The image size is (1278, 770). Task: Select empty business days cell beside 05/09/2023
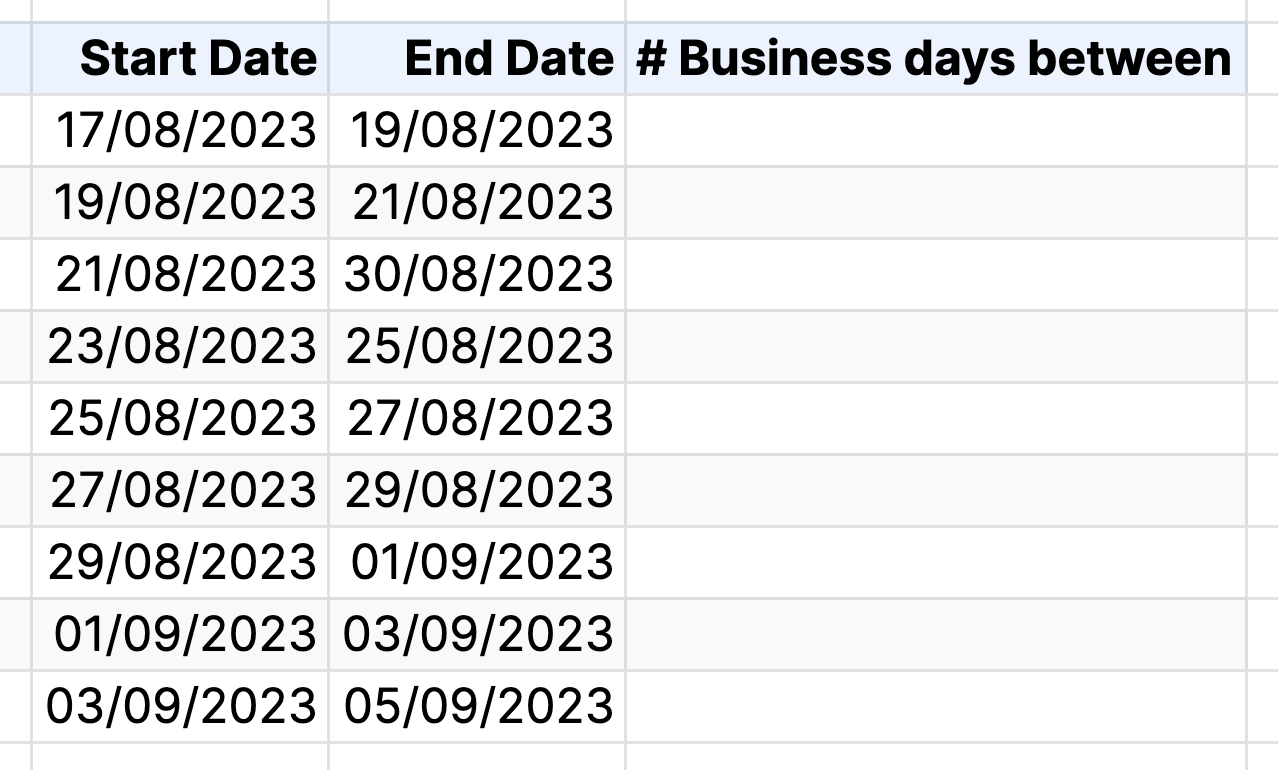pyautogui.click(x=936, y=707)
